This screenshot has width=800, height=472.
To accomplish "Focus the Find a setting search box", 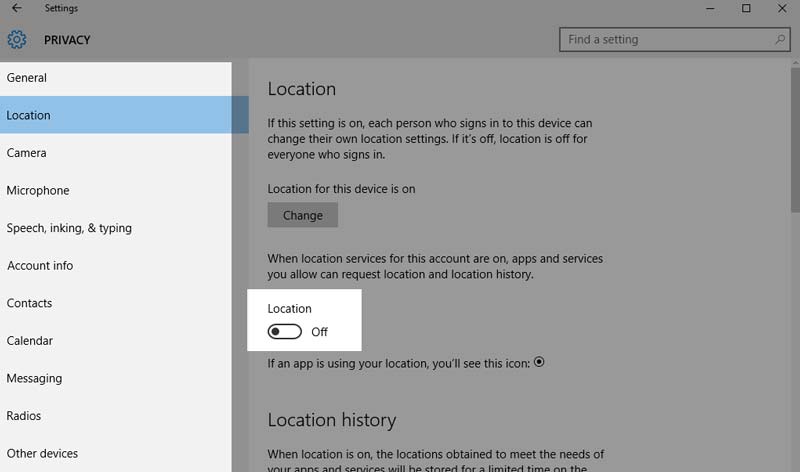I will click(674, 39).
